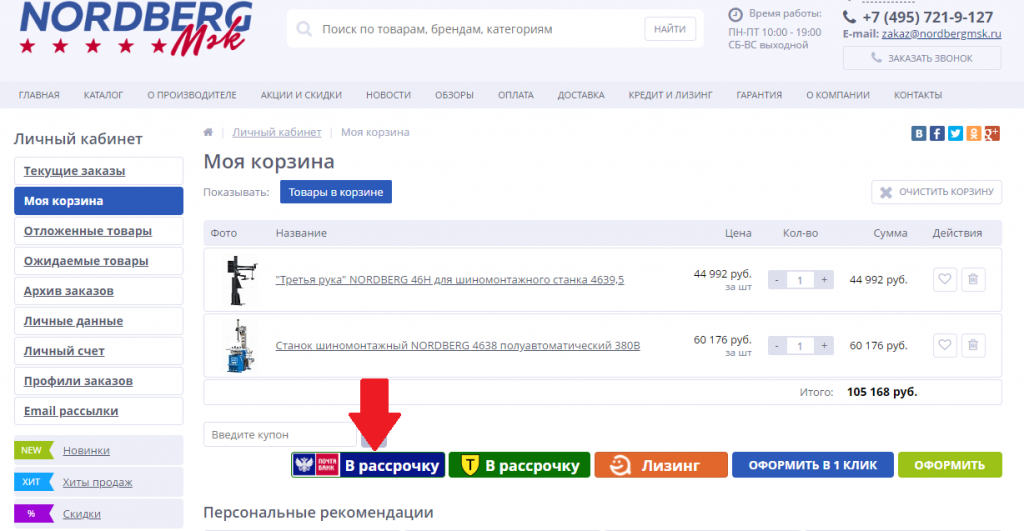Click the Заказать звонок button

[922, 58]
